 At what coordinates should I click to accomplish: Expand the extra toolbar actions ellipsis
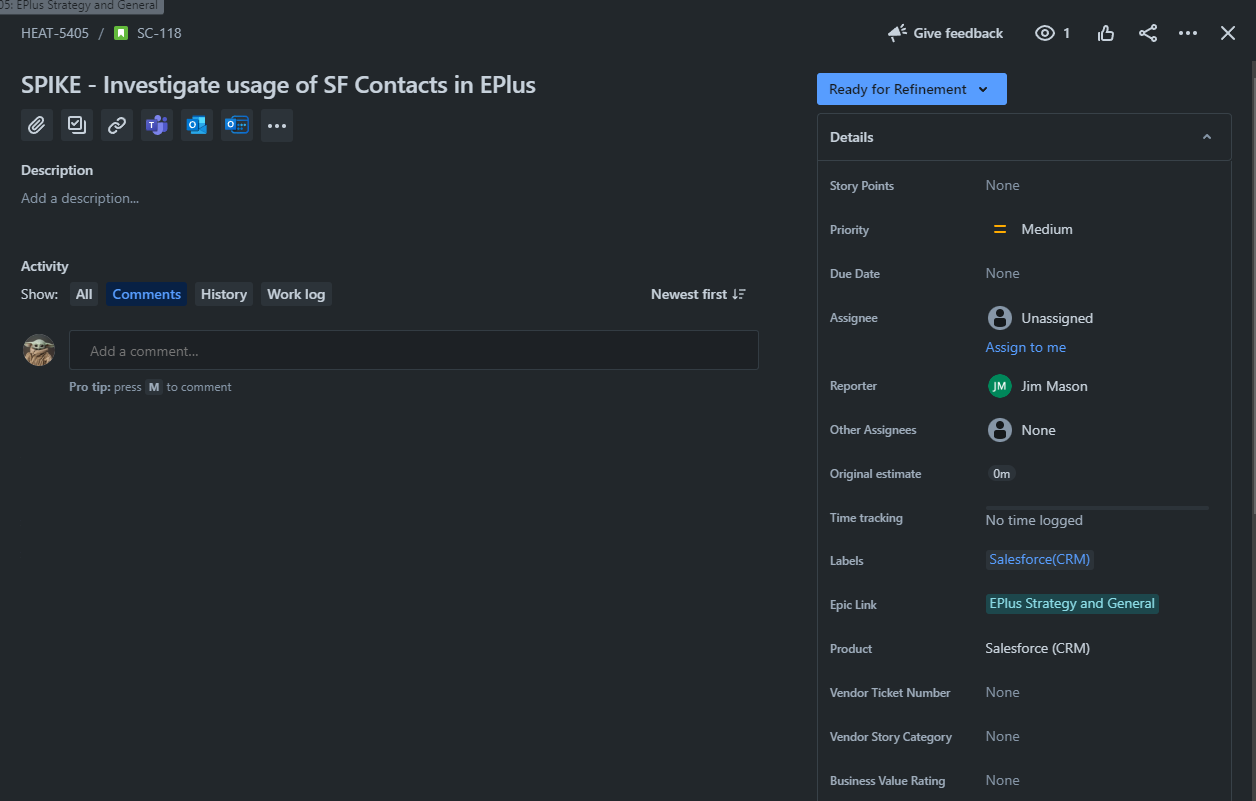point(277,125)
